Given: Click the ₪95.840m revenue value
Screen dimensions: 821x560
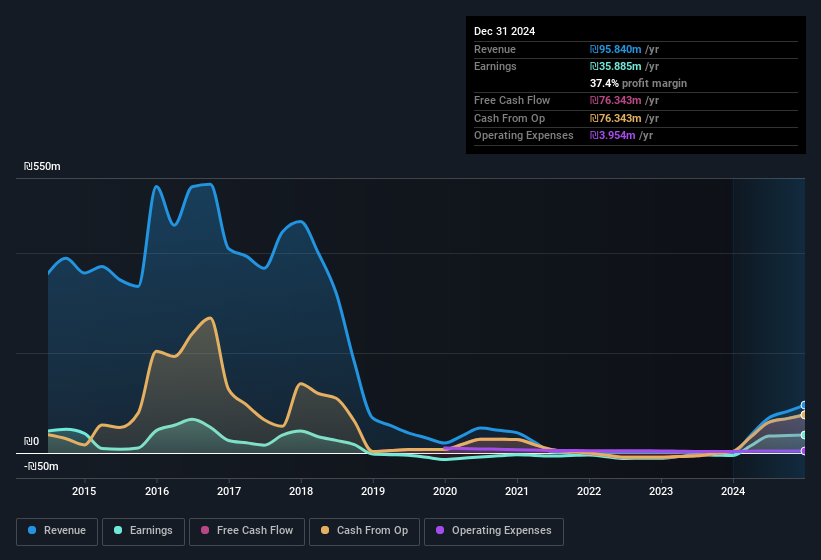Looking at the screenshot, I should pos(615,49).
